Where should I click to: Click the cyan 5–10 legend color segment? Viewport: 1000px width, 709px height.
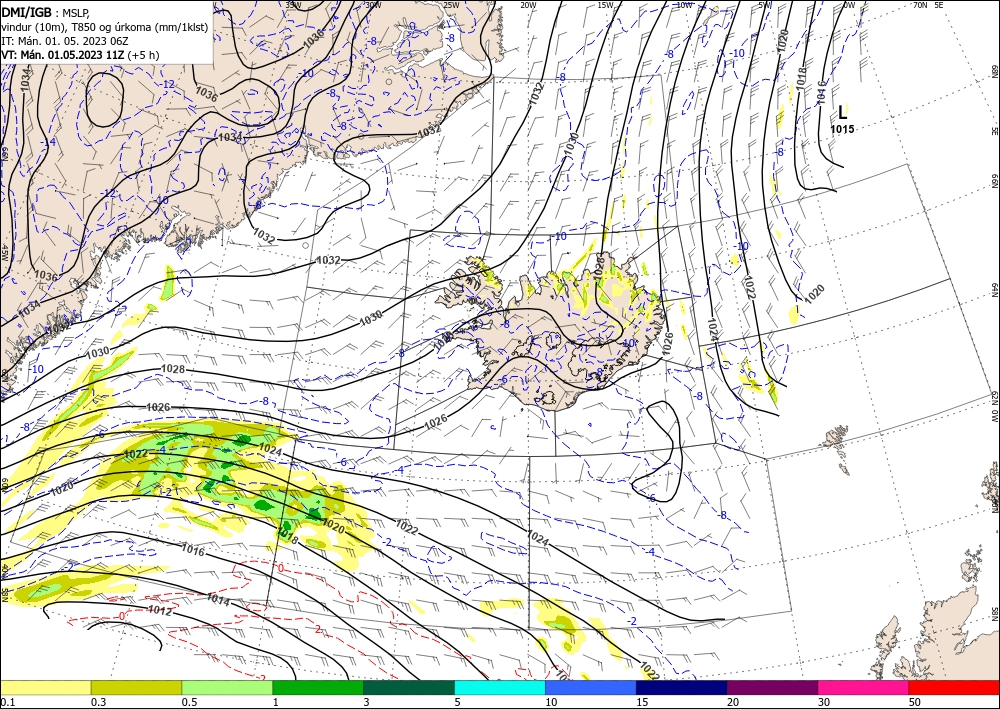point(500,687)
